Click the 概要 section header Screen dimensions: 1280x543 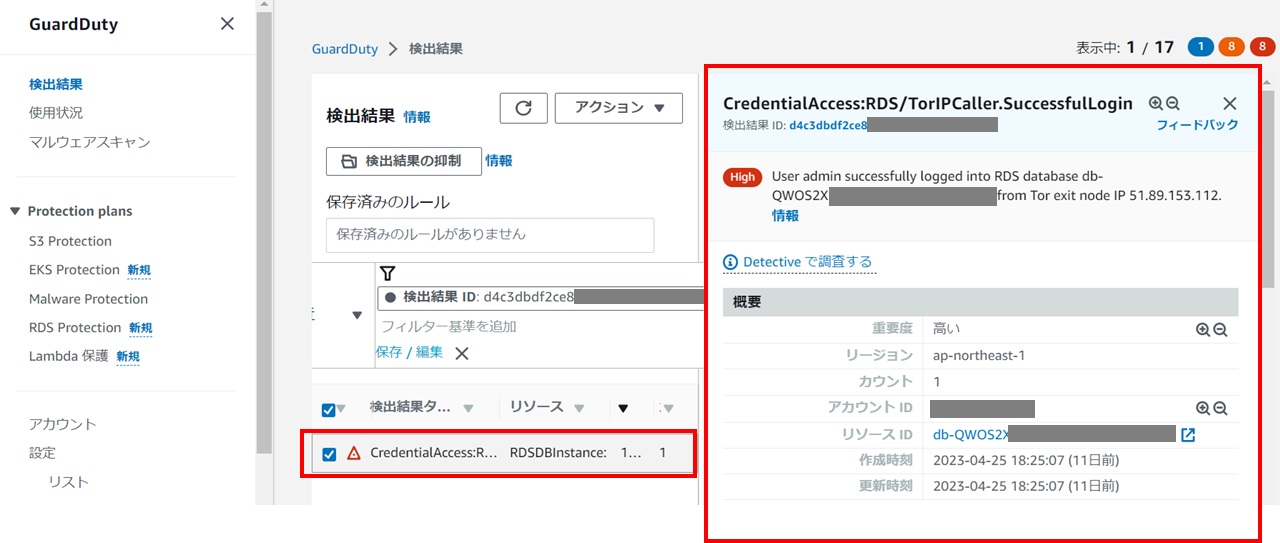click(981, 302)
